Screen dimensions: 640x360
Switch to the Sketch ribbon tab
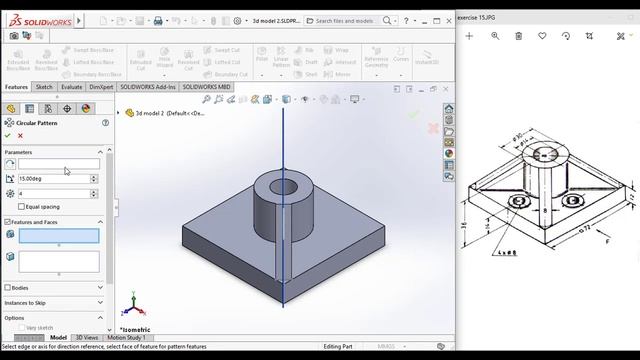[x=44, y=87]
